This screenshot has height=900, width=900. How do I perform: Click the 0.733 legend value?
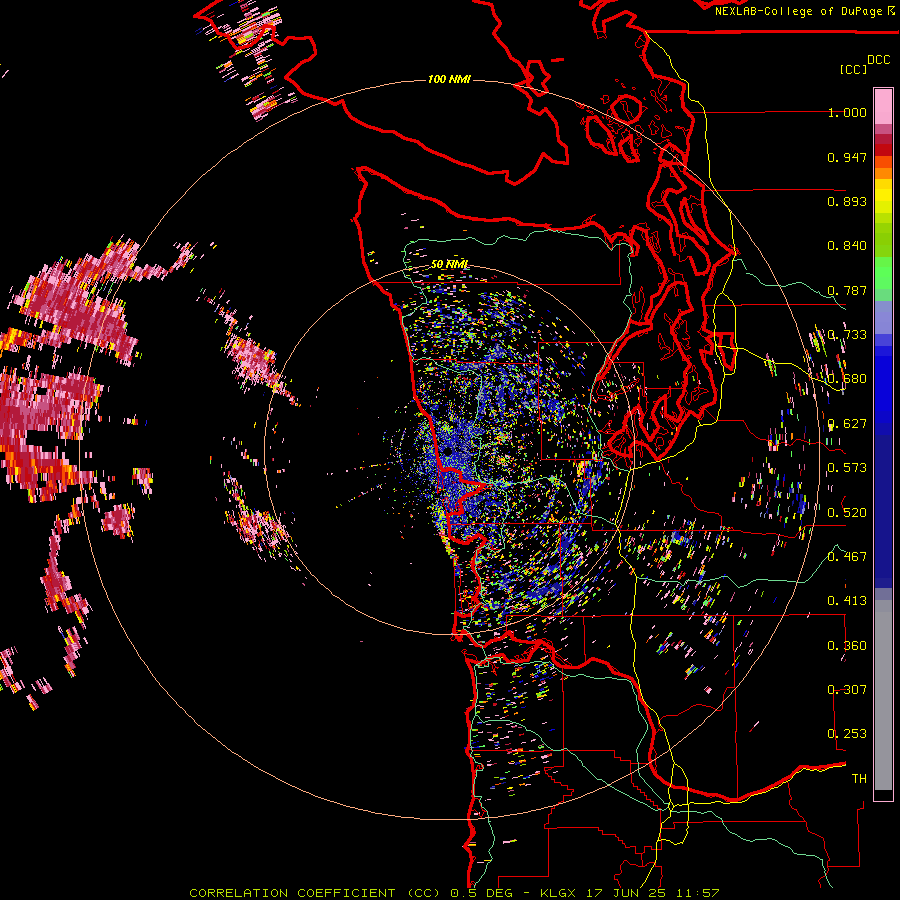pos(847,335)
